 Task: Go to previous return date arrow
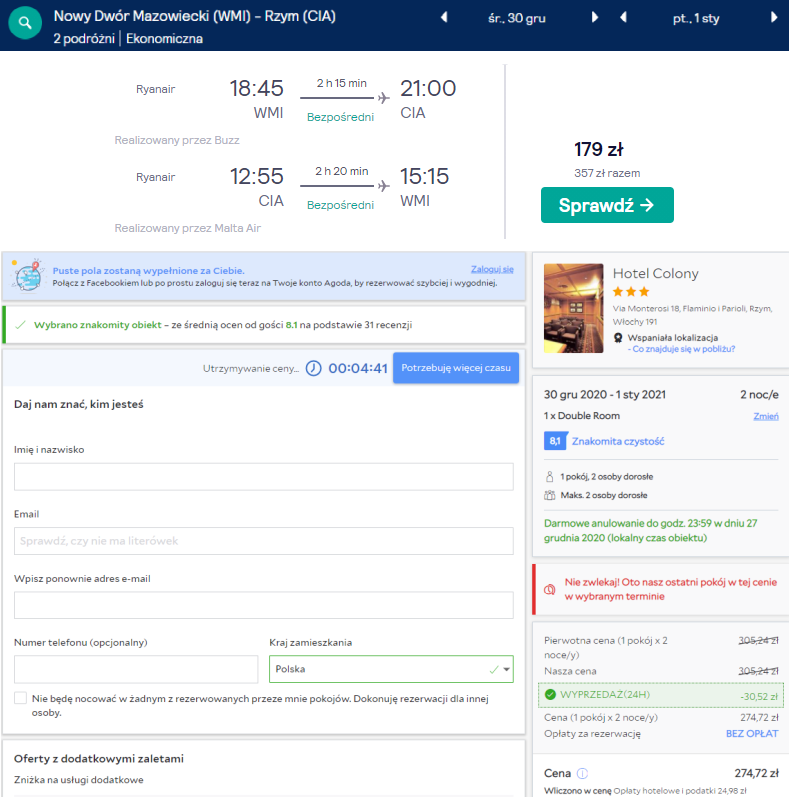pos(623,18)
